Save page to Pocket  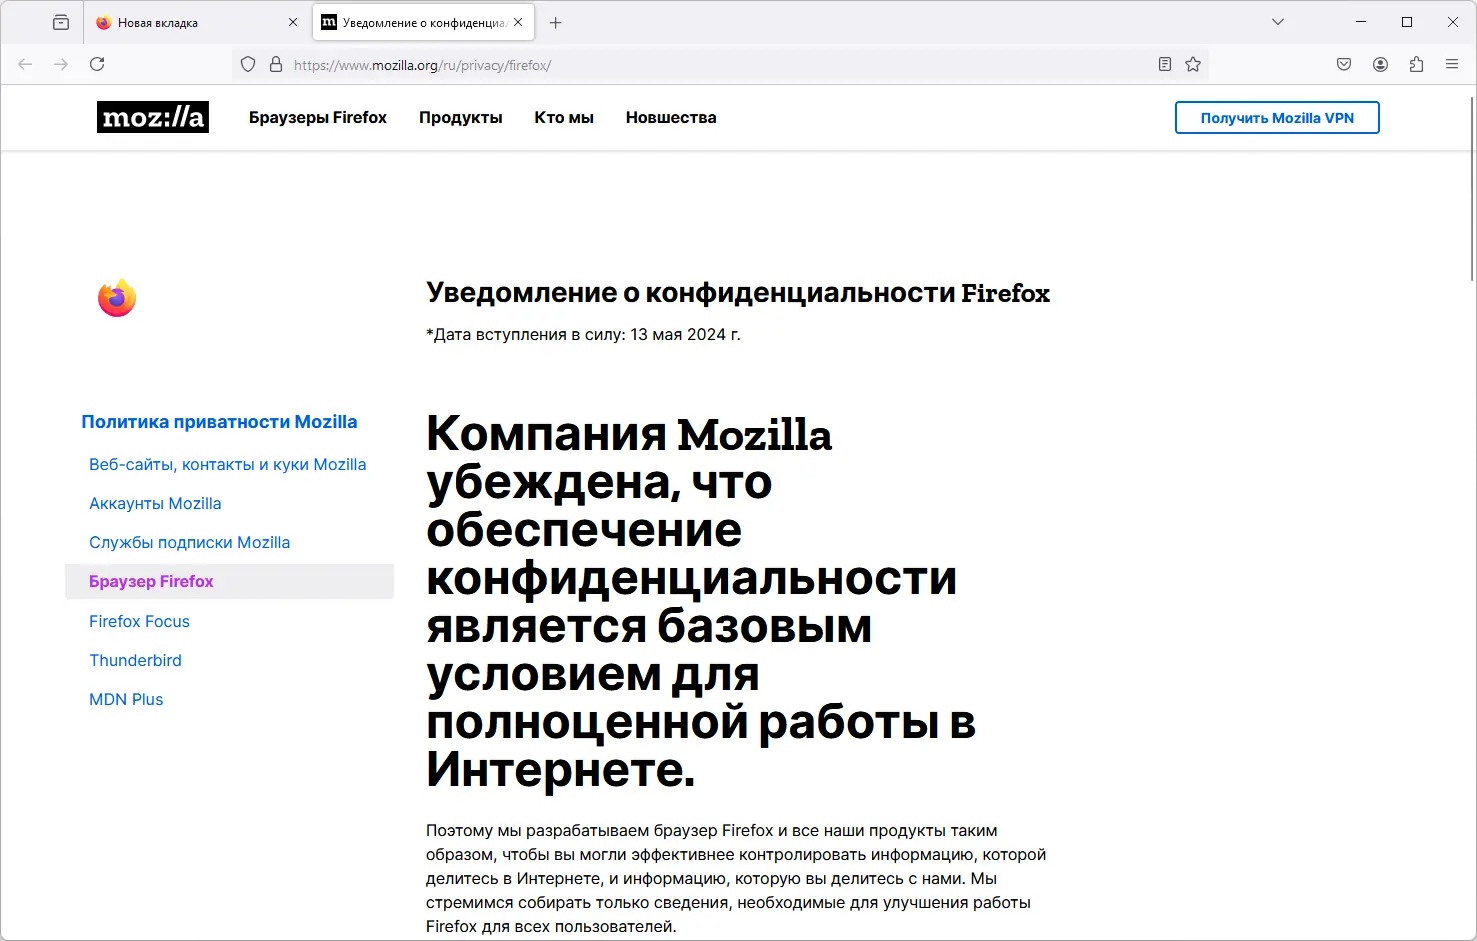tap(1344, 65)
